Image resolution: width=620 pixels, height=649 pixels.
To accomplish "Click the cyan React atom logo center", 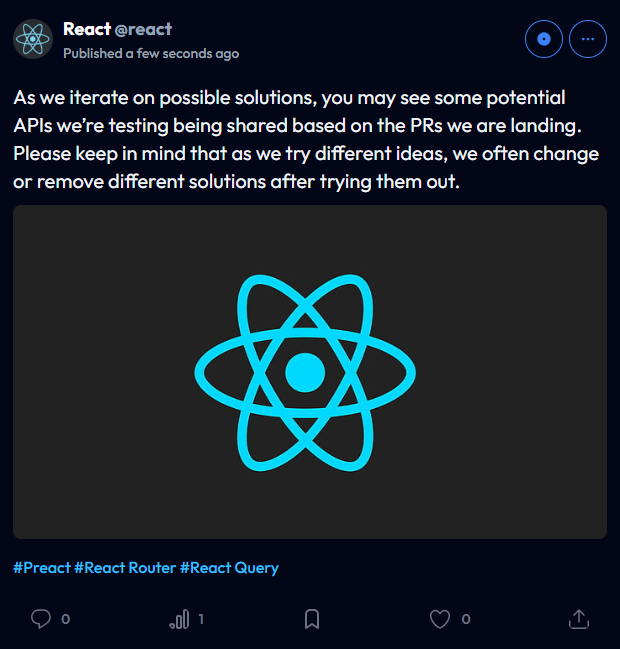I will pos(305,373).
